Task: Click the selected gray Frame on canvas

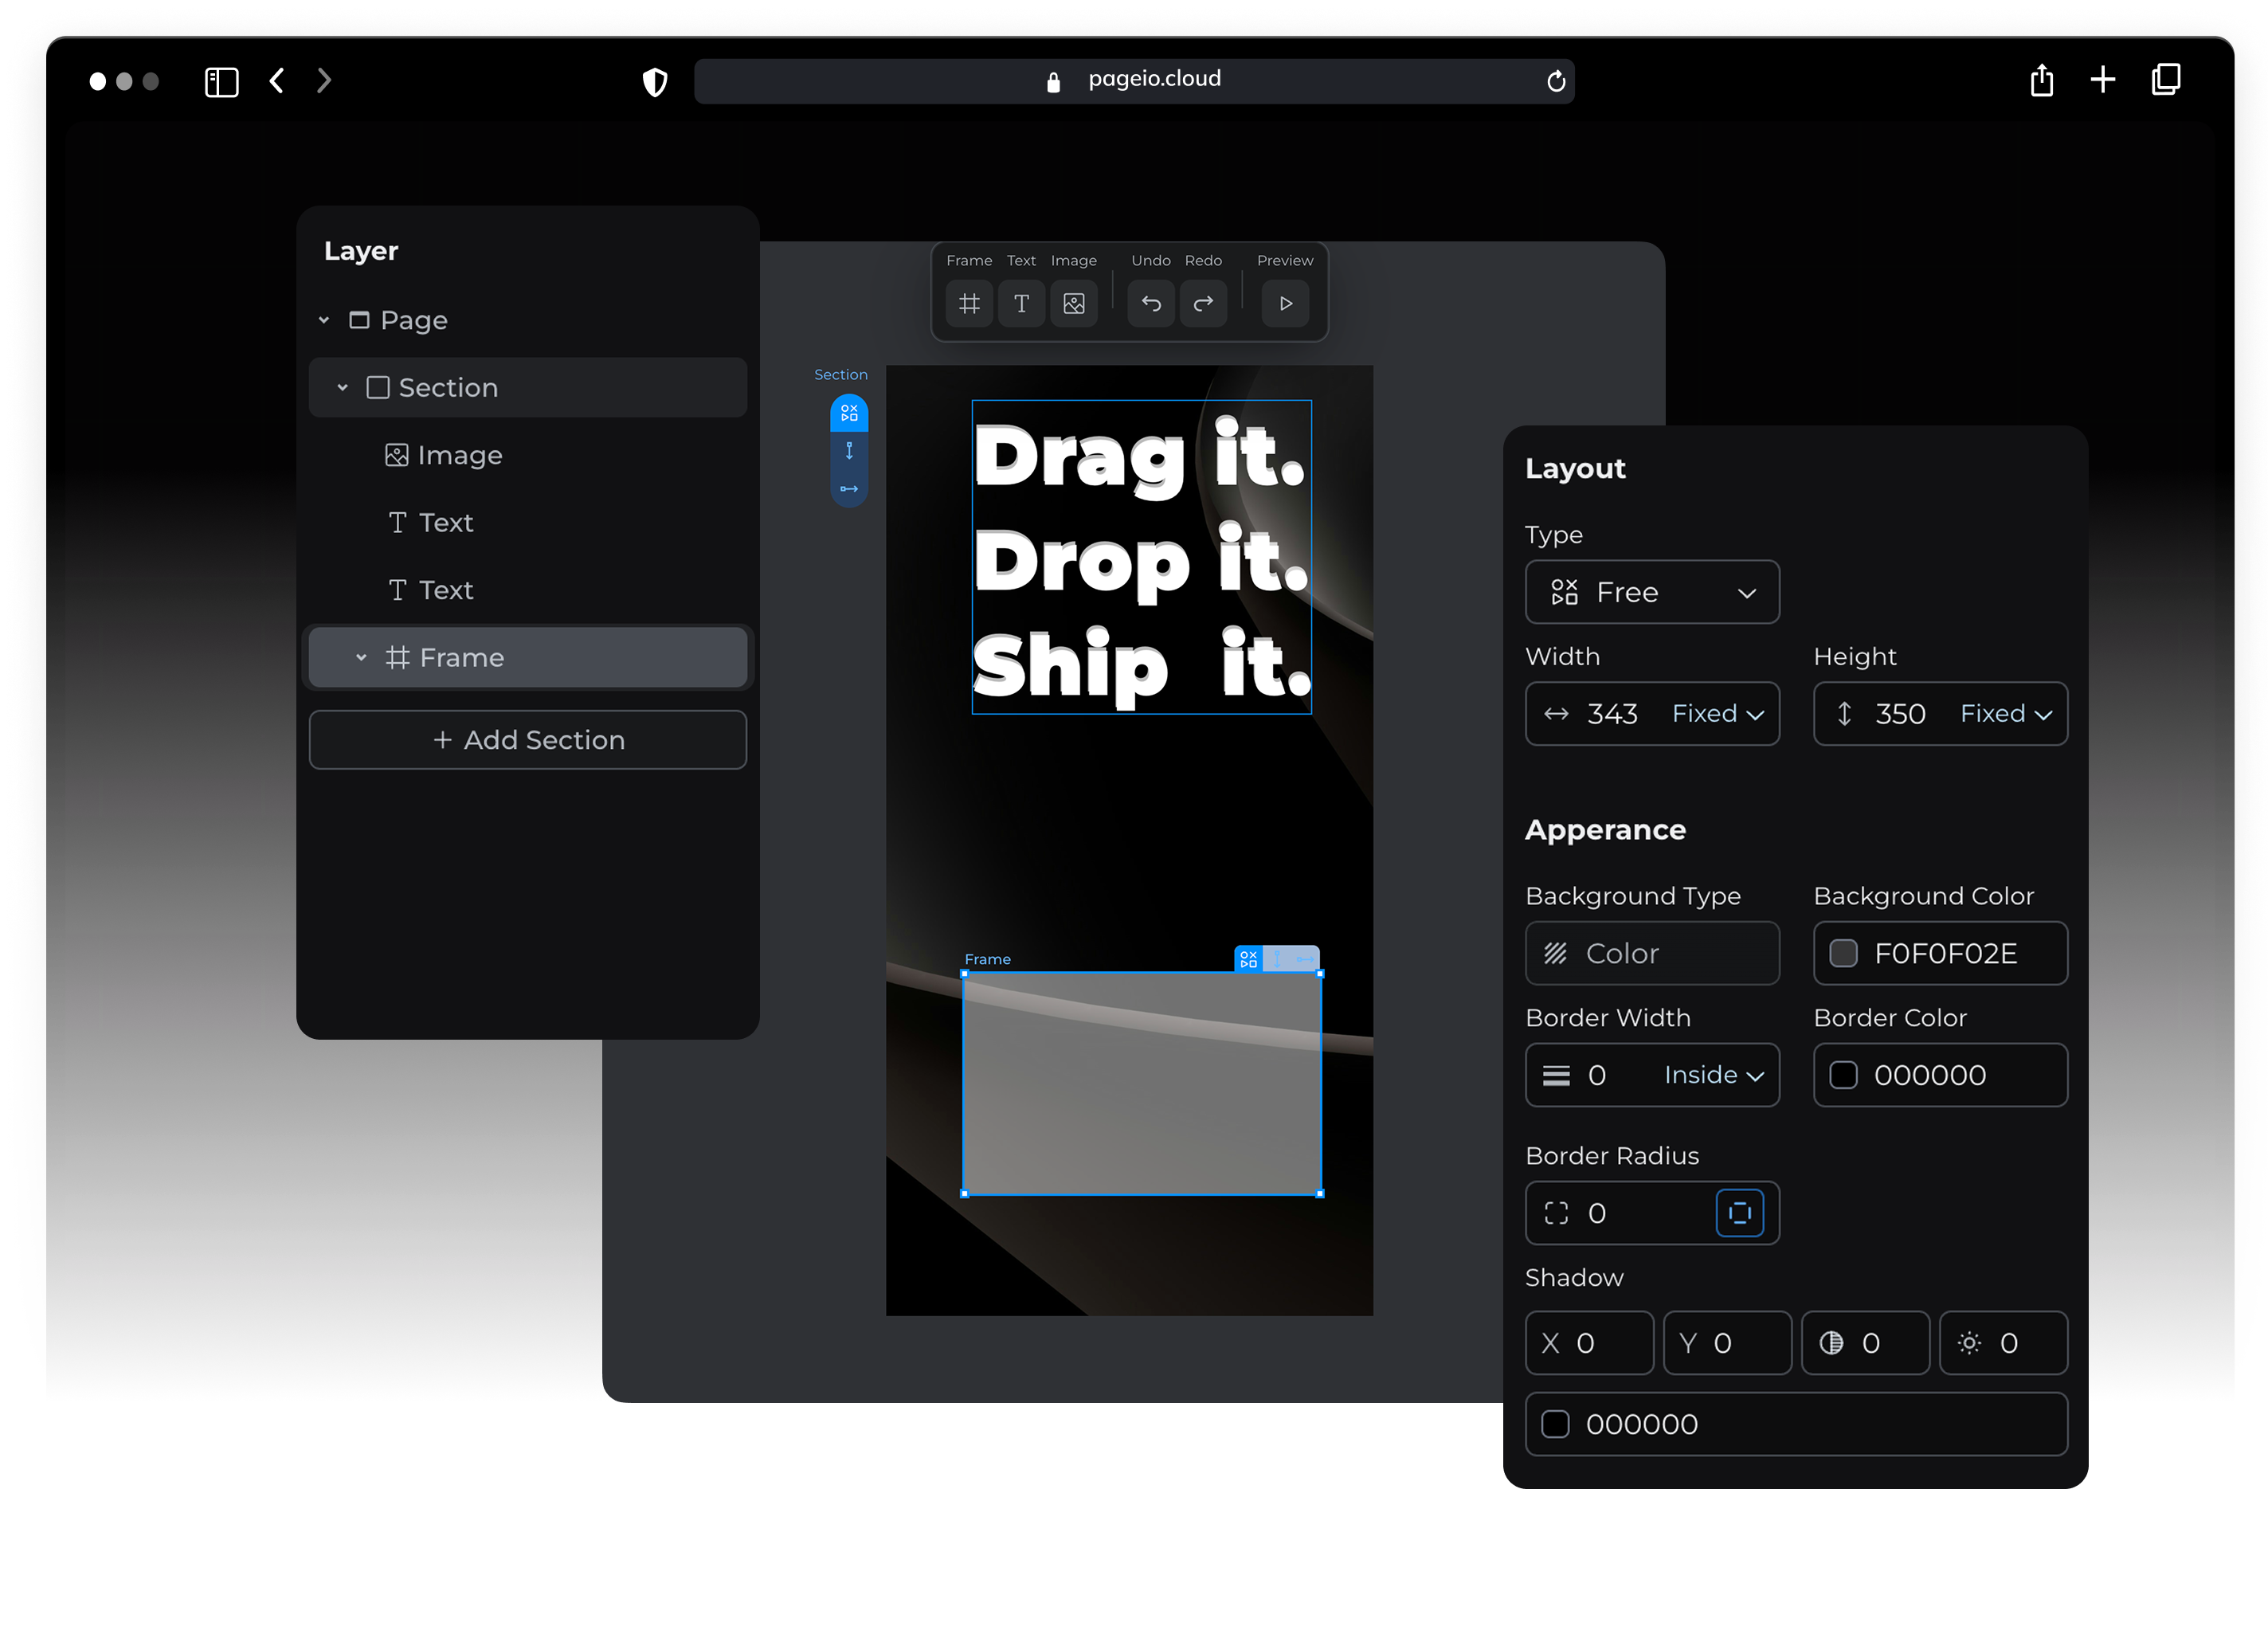Action: point(1141,1084)
